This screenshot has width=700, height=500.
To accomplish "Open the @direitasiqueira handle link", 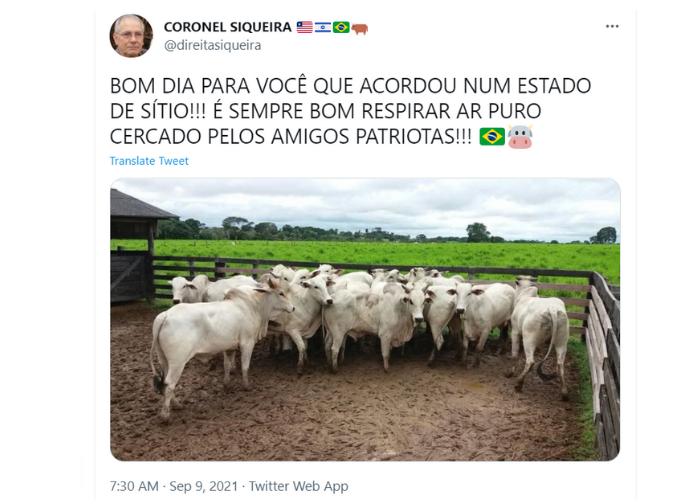I will (212, 46).
